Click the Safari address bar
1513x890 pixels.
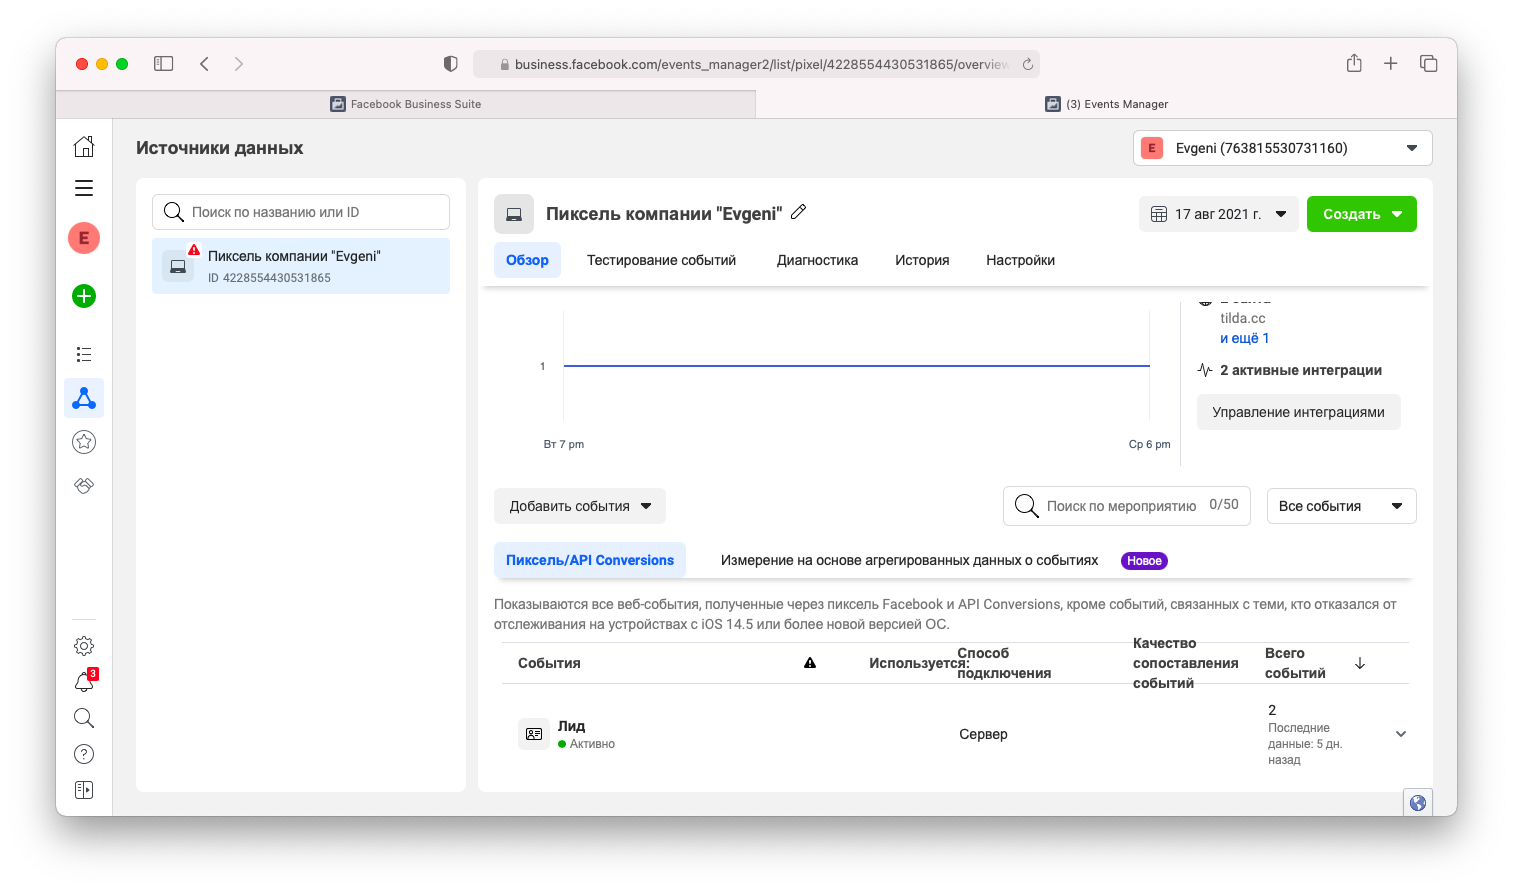[x=756, y=64]
